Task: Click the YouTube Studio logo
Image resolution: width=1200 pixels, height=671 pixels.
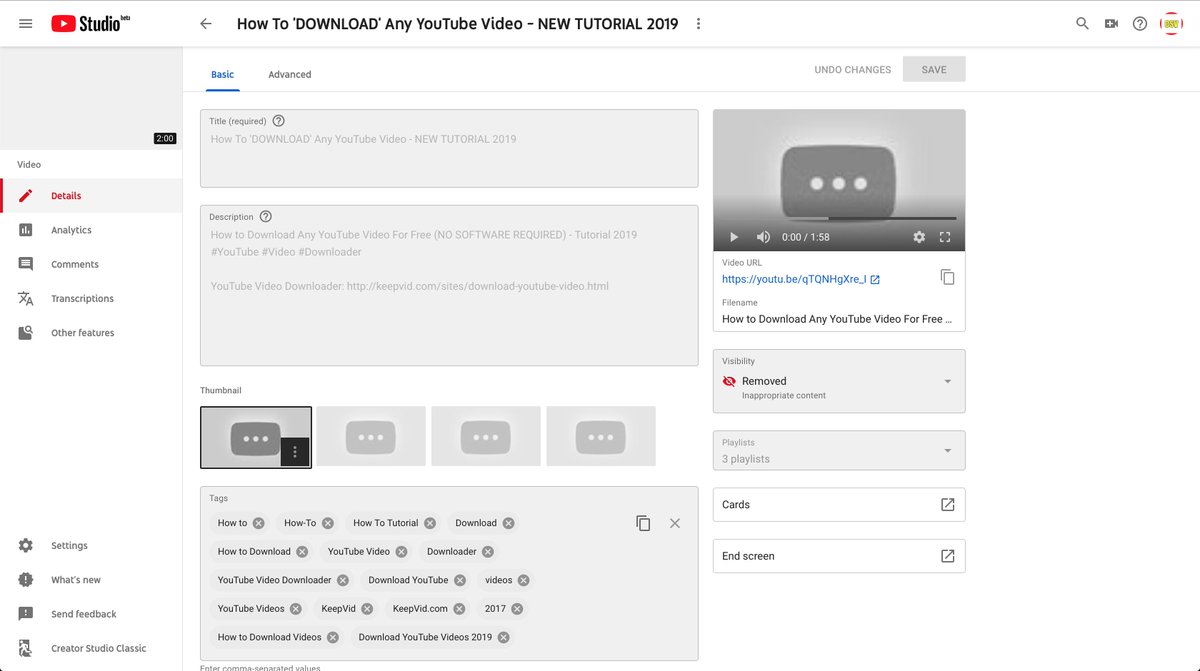Action: (x=91, y=23)
